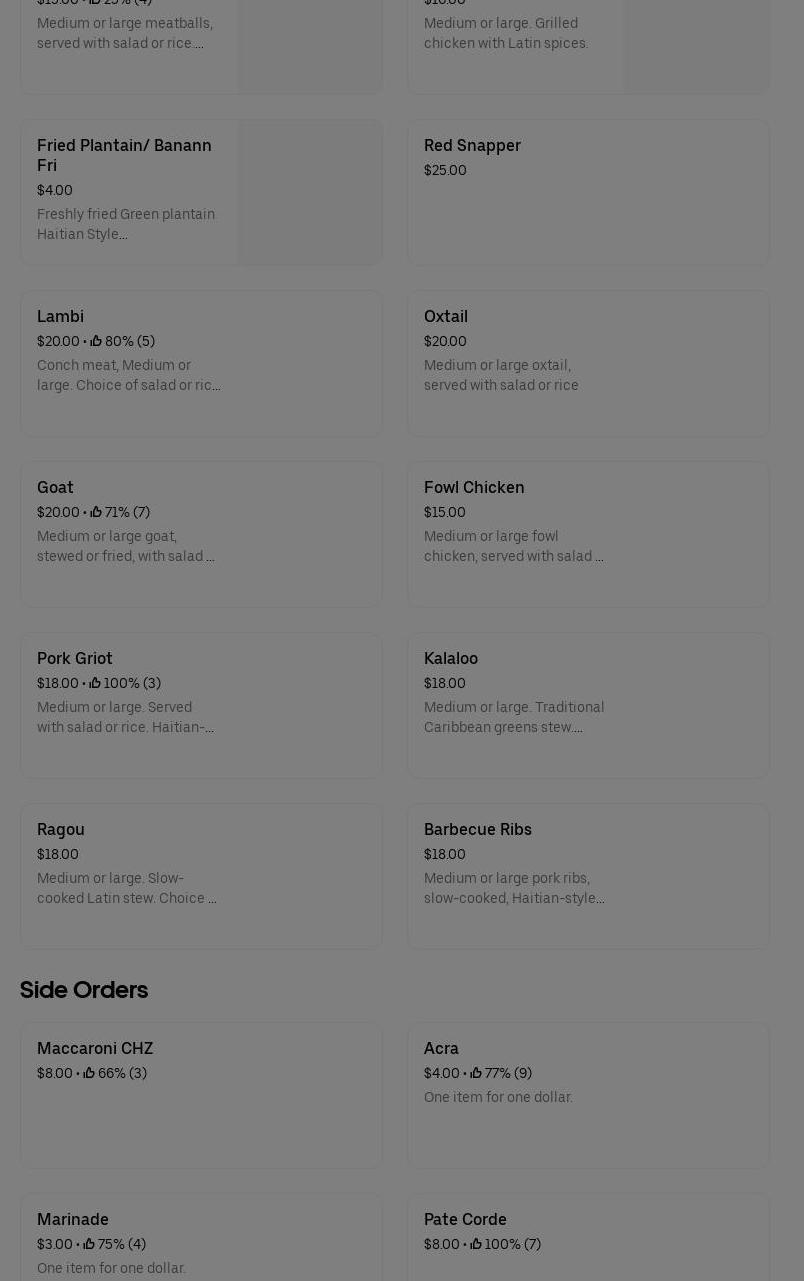Click Pate Corde's thumbs-up icon
This screenshot has height=1281, width=804.
pos(476,1245)
